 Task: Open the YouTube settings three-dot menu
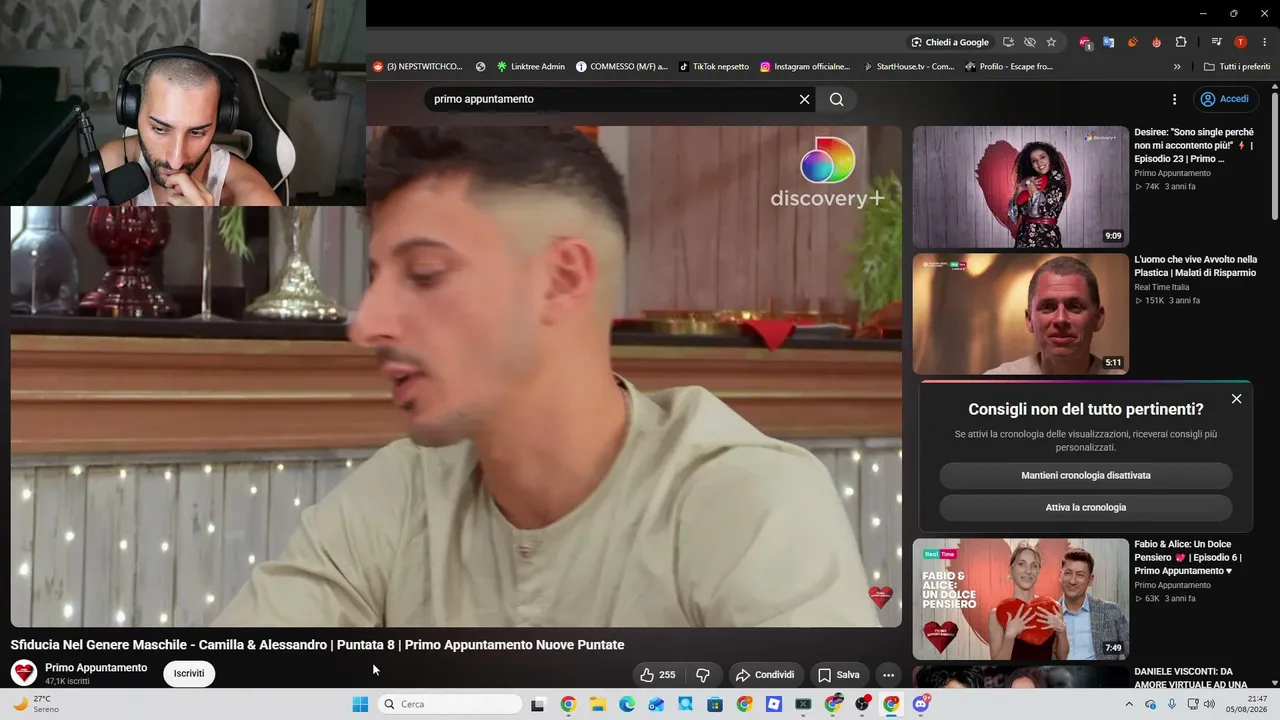coord(1174,99)
